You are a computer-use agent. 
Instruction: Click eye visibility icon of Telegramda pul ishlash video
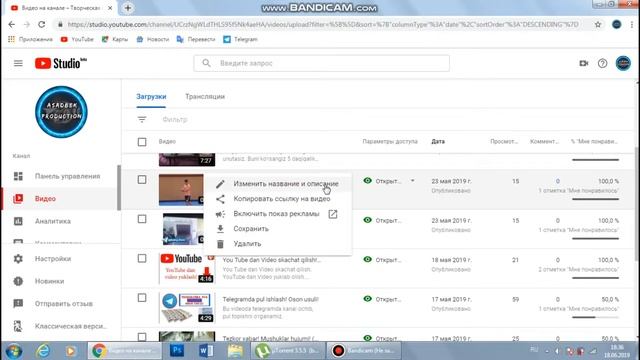[x=368, y=299]
